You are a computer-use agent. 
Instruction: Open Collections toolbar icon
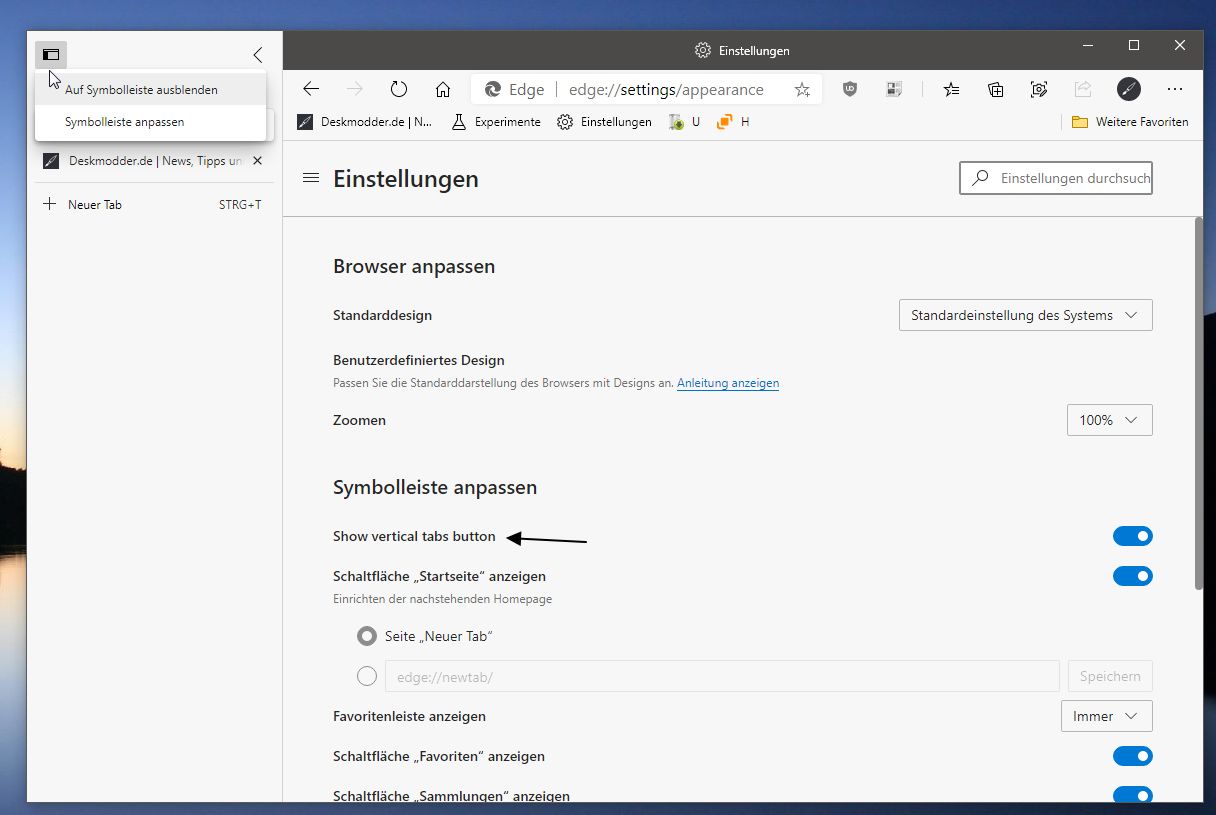pyautogui.click(x=996, y=89)
